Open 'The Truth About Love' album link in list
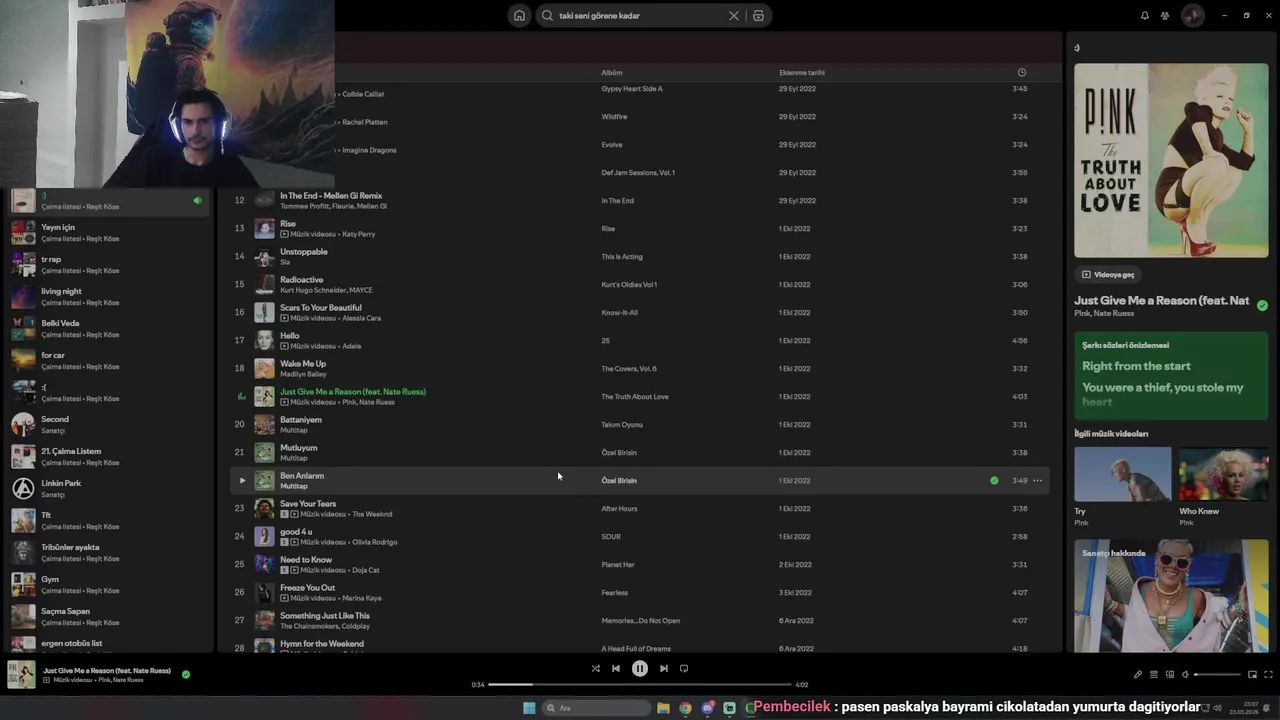This screenshot has height=720, width=1280. point(635,397)
